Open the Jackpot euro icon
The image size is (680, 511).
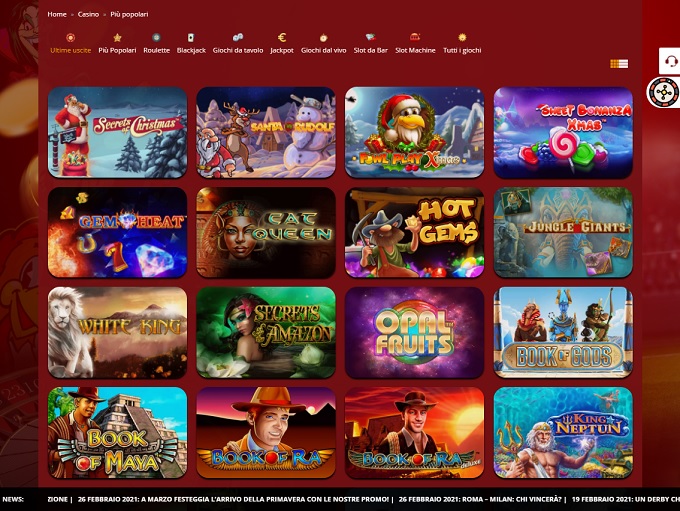tap(282, 37)
